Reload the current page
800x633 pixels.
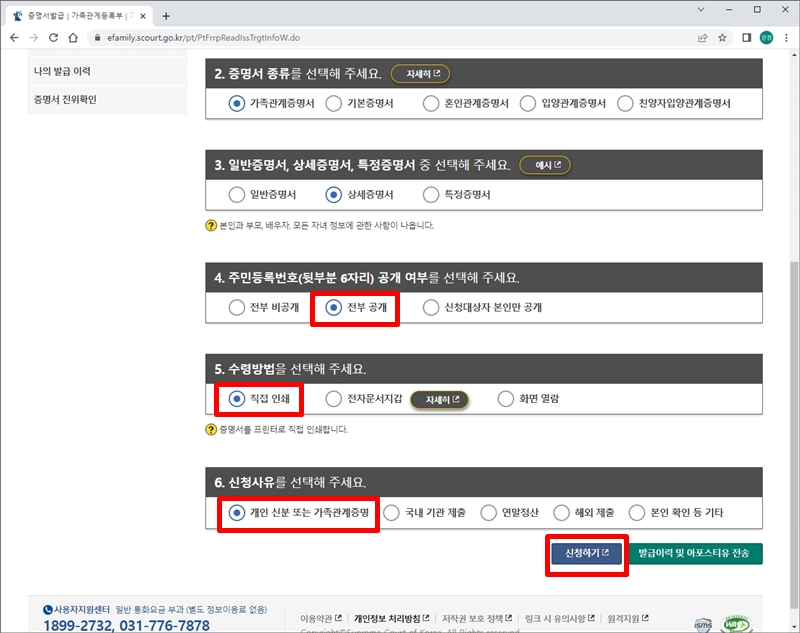click(53, 38)
